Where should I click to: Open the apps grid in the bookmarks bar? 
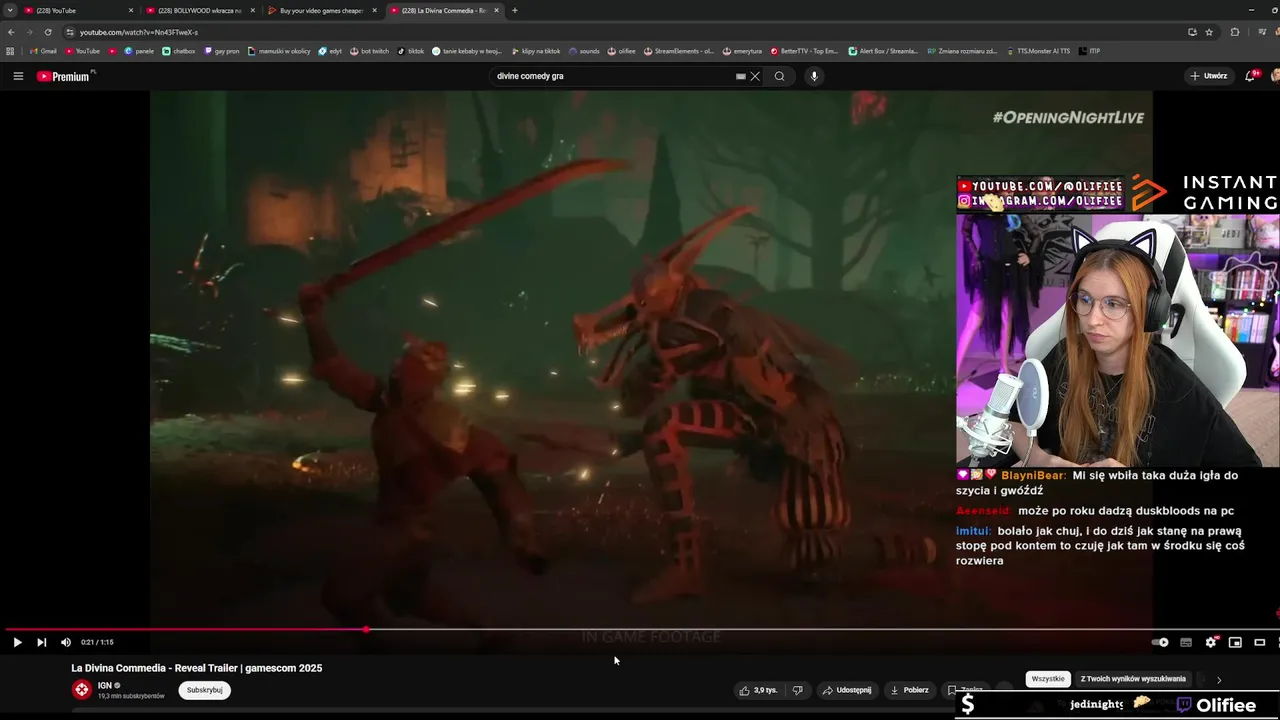coord(10,51)
